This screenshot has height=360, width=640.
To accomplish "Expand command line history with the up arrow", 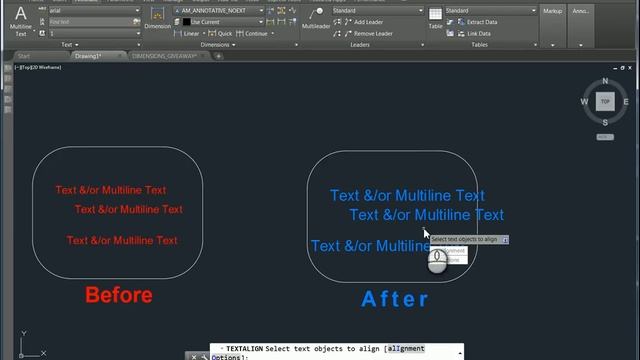I will [x=460, y=353].
